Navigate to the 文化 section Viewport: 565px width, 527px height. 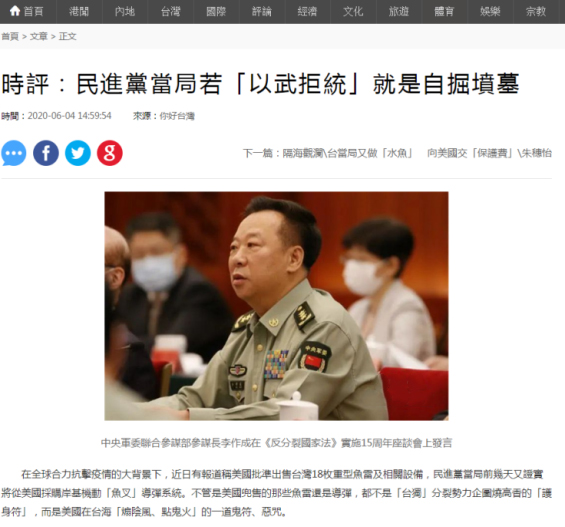353,12
